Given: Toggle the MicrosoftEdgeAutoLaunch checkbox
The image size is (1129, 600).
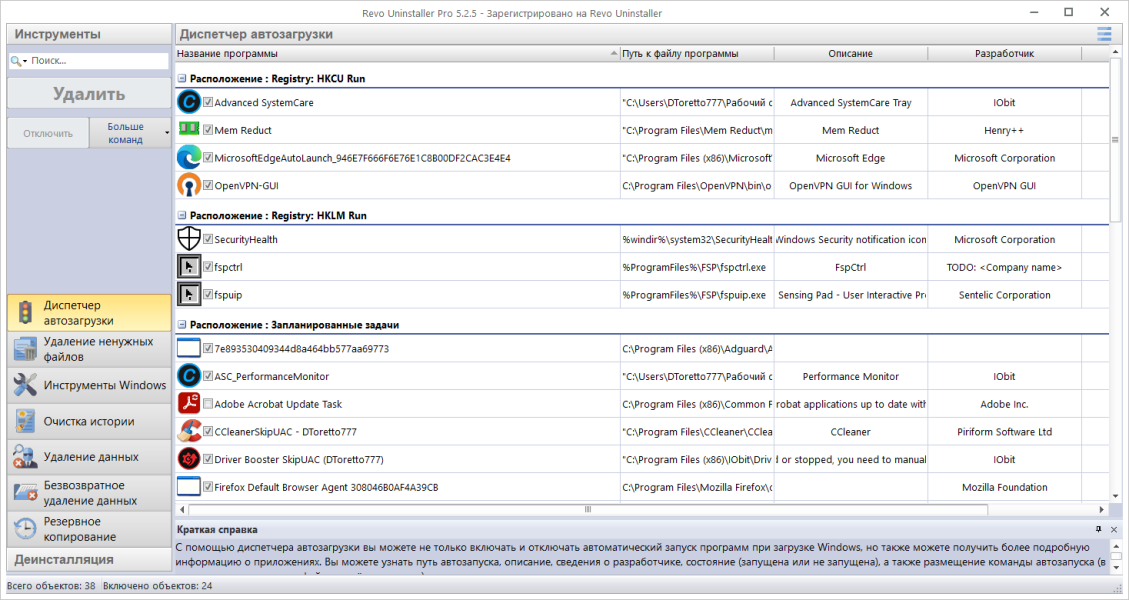Looking at the screenshot, I should [x=208, y=157].
